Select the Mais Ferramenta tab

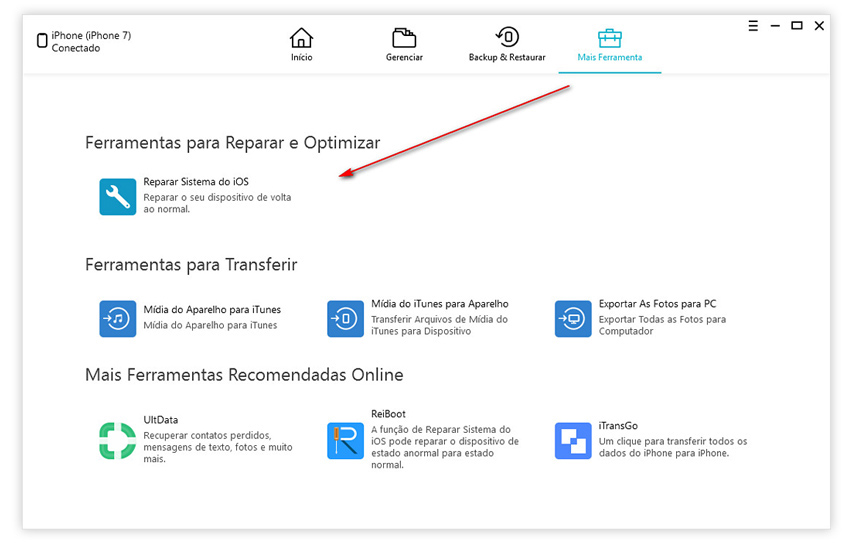610,45
